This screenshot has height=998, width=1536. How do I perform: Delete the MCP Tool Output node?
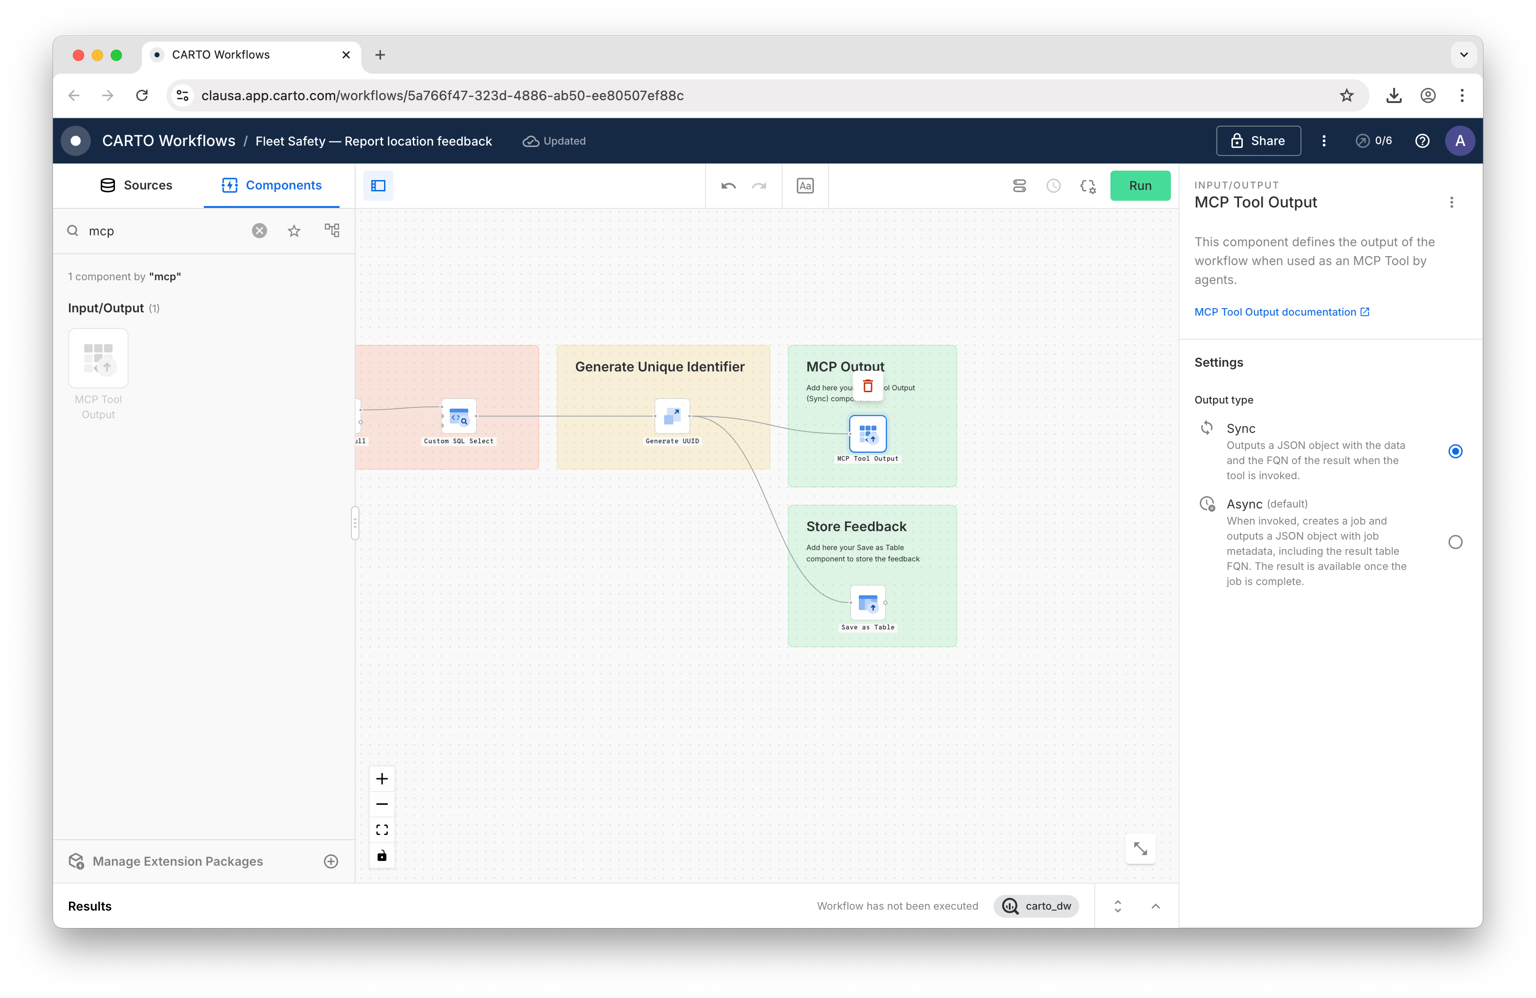point(868,385)
